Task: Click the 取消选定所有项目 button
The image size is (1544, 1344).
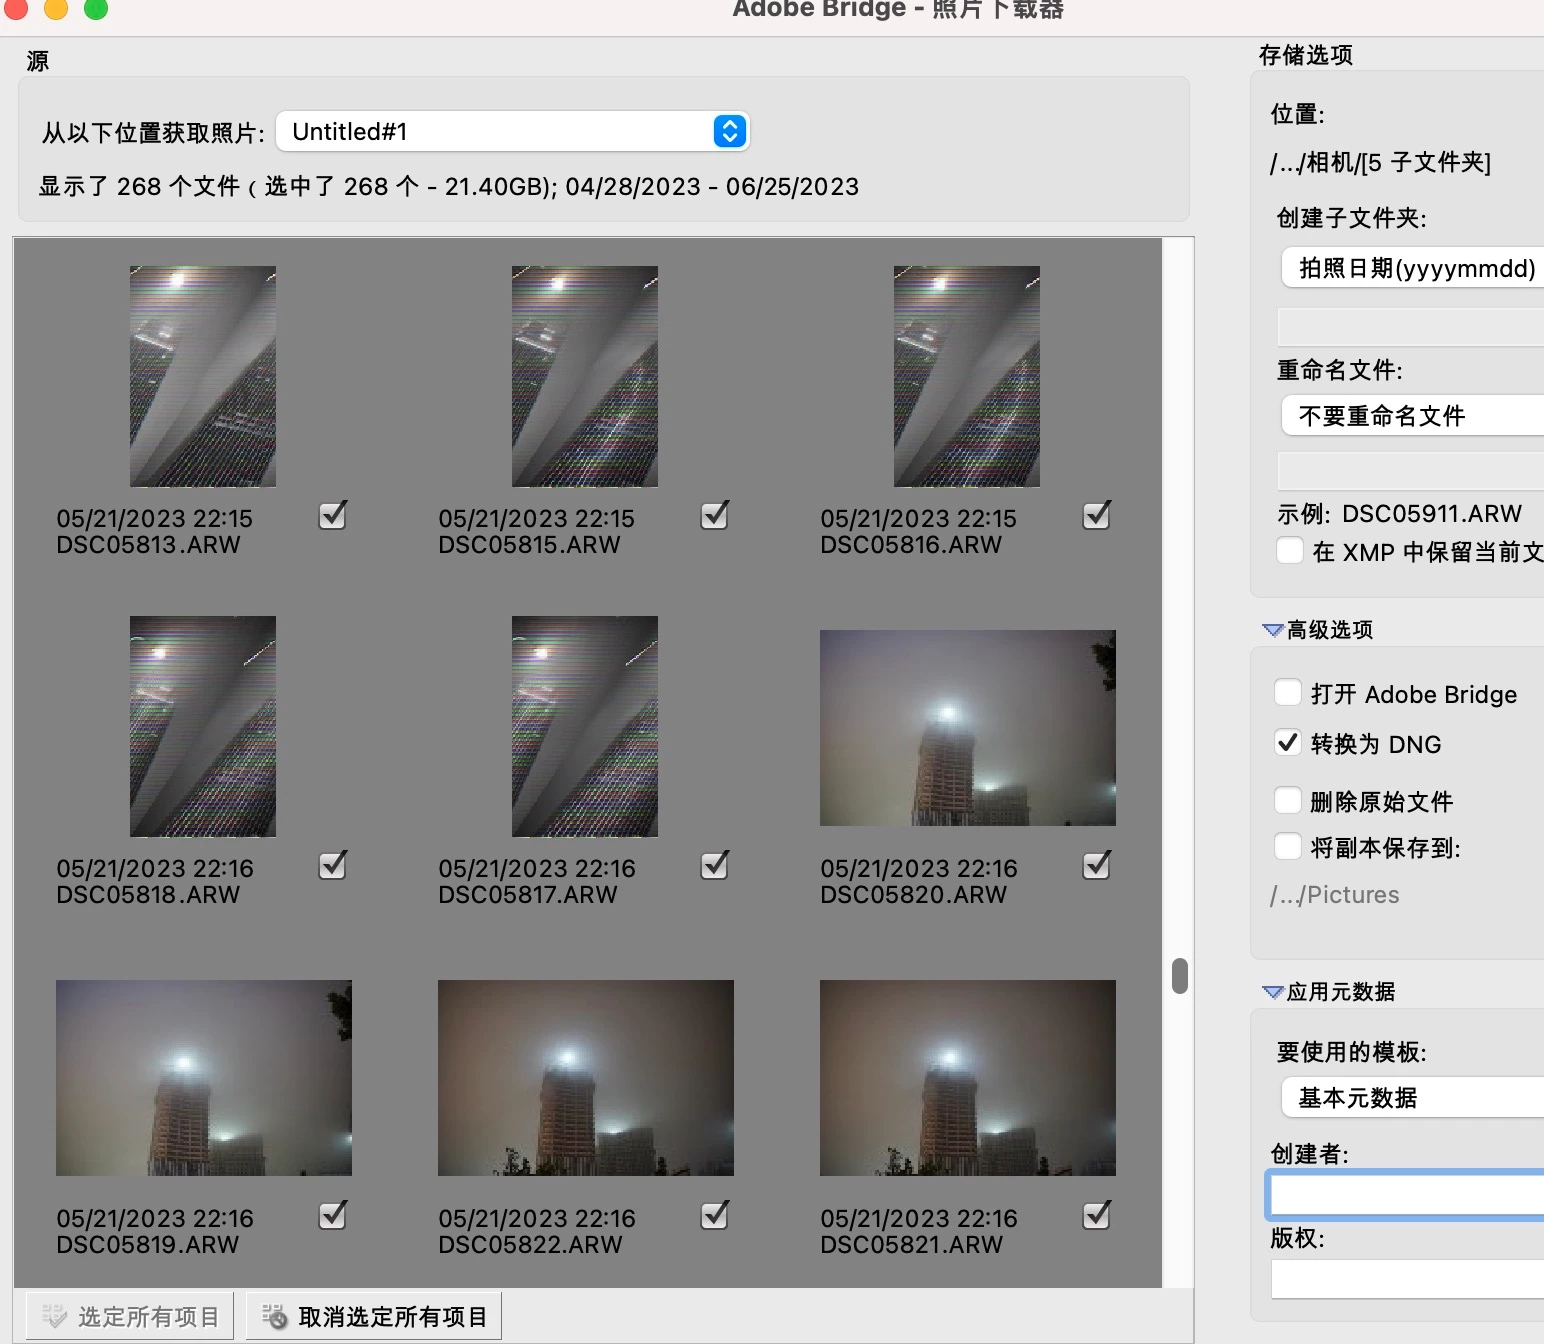Action: (374, 1316)
